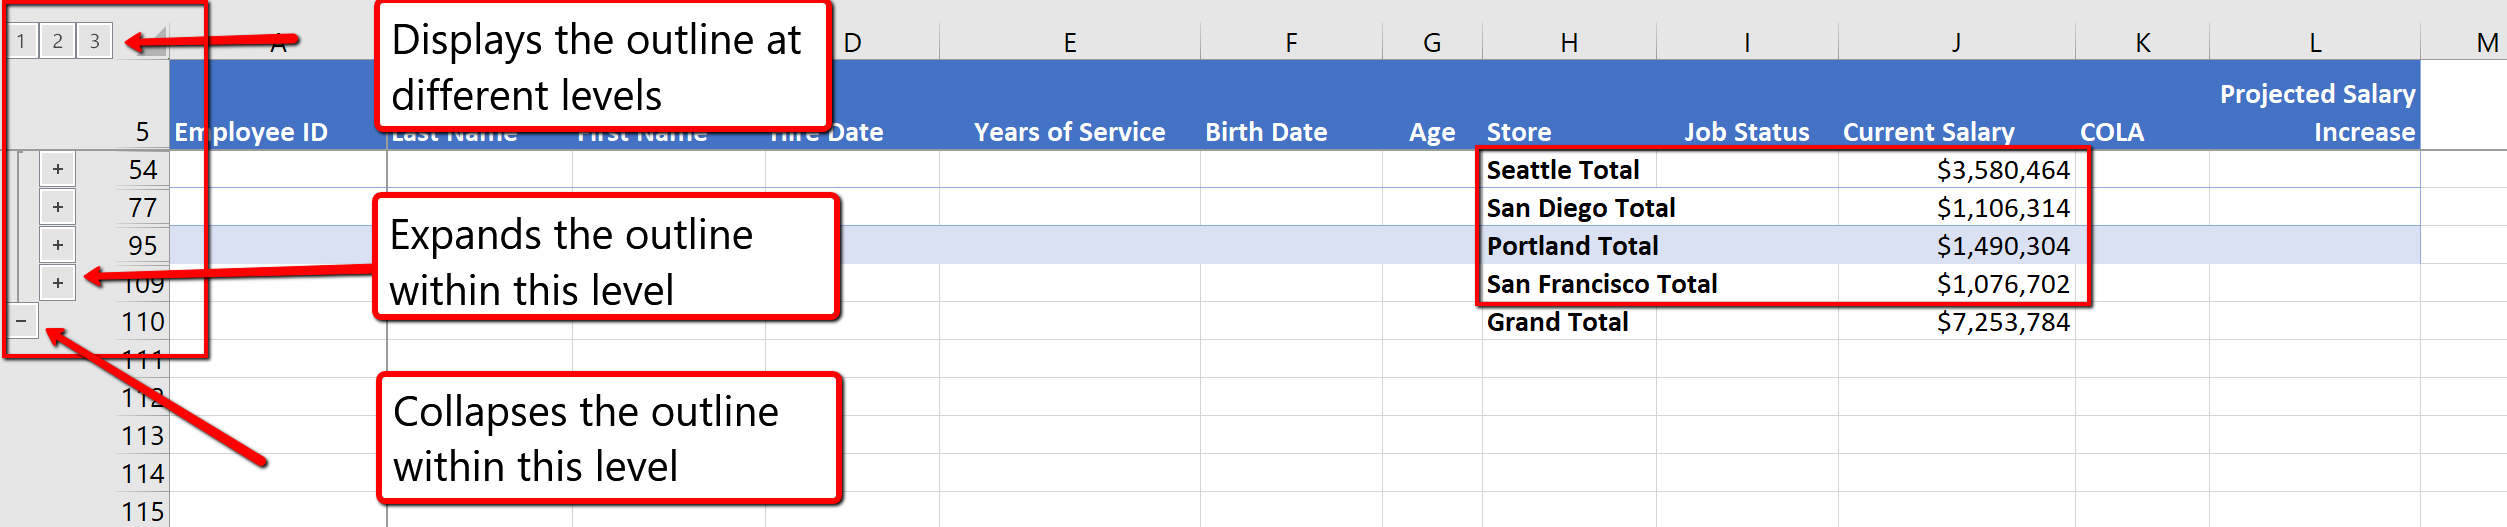
Task: Expand the San Diego Total group at row 77
Action: coord(58,207)
